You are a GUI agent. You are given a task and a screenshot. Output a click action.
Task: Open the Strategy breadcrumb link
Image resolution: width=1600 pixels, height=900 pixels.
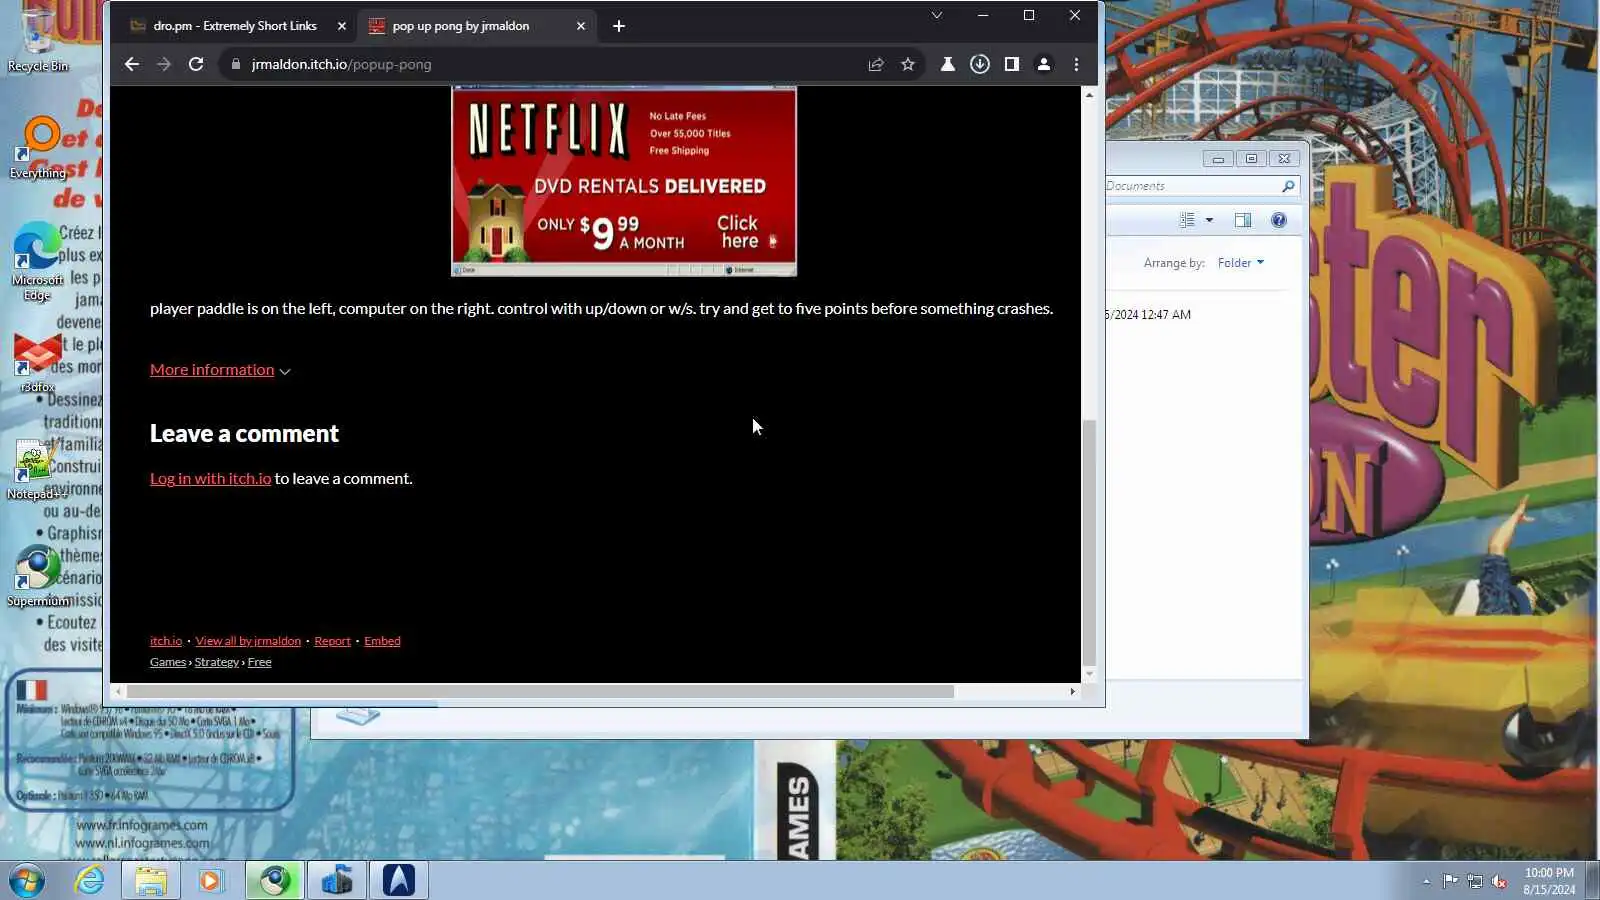[217, 662]
